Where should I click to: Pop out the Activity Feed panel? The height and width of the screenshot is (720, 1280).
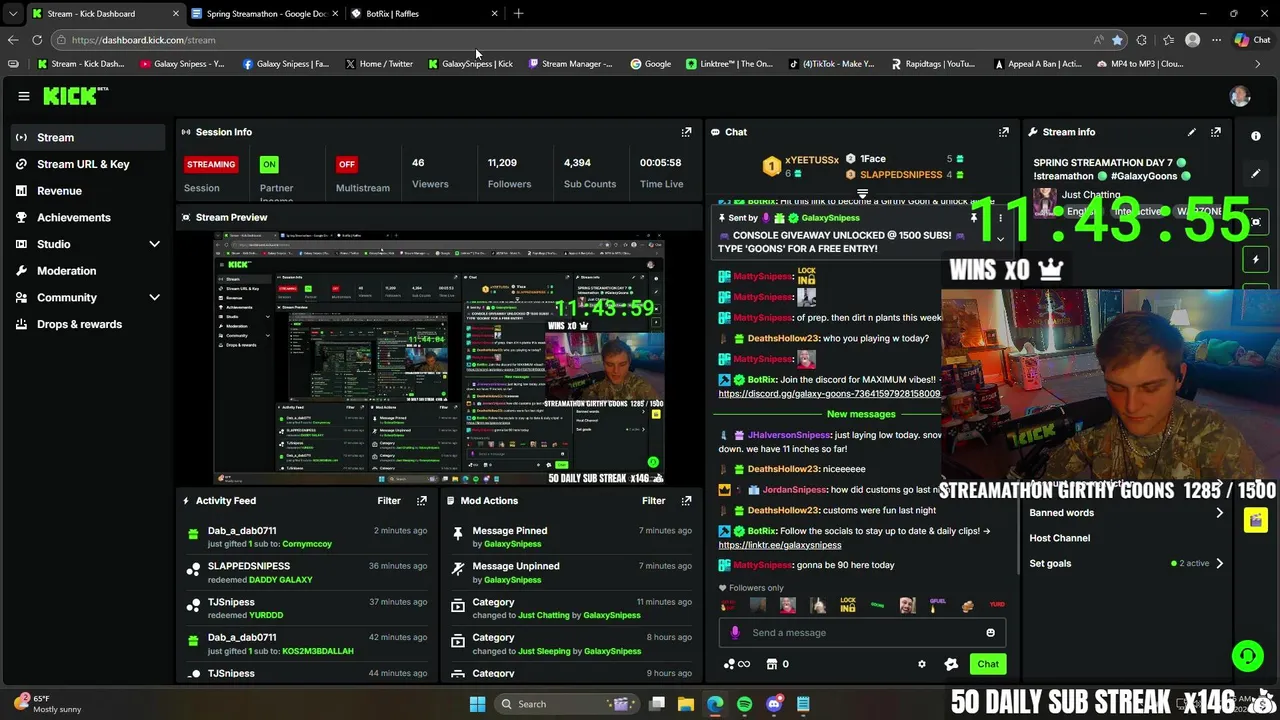click(421, 501)
